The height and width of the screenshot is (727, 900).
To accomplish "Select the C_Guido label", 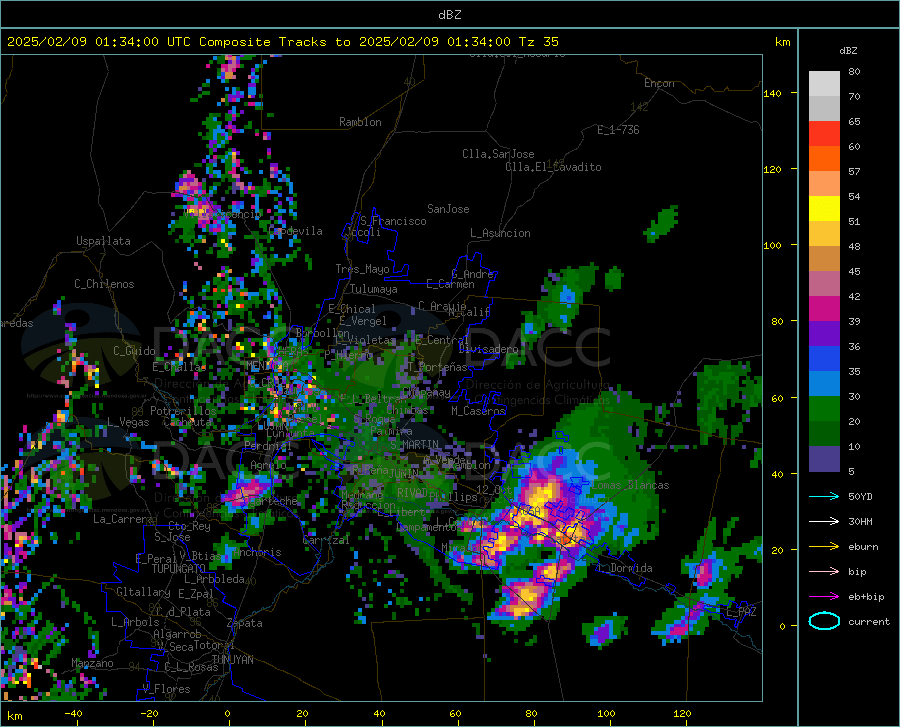I will click(x=134, y=351).
